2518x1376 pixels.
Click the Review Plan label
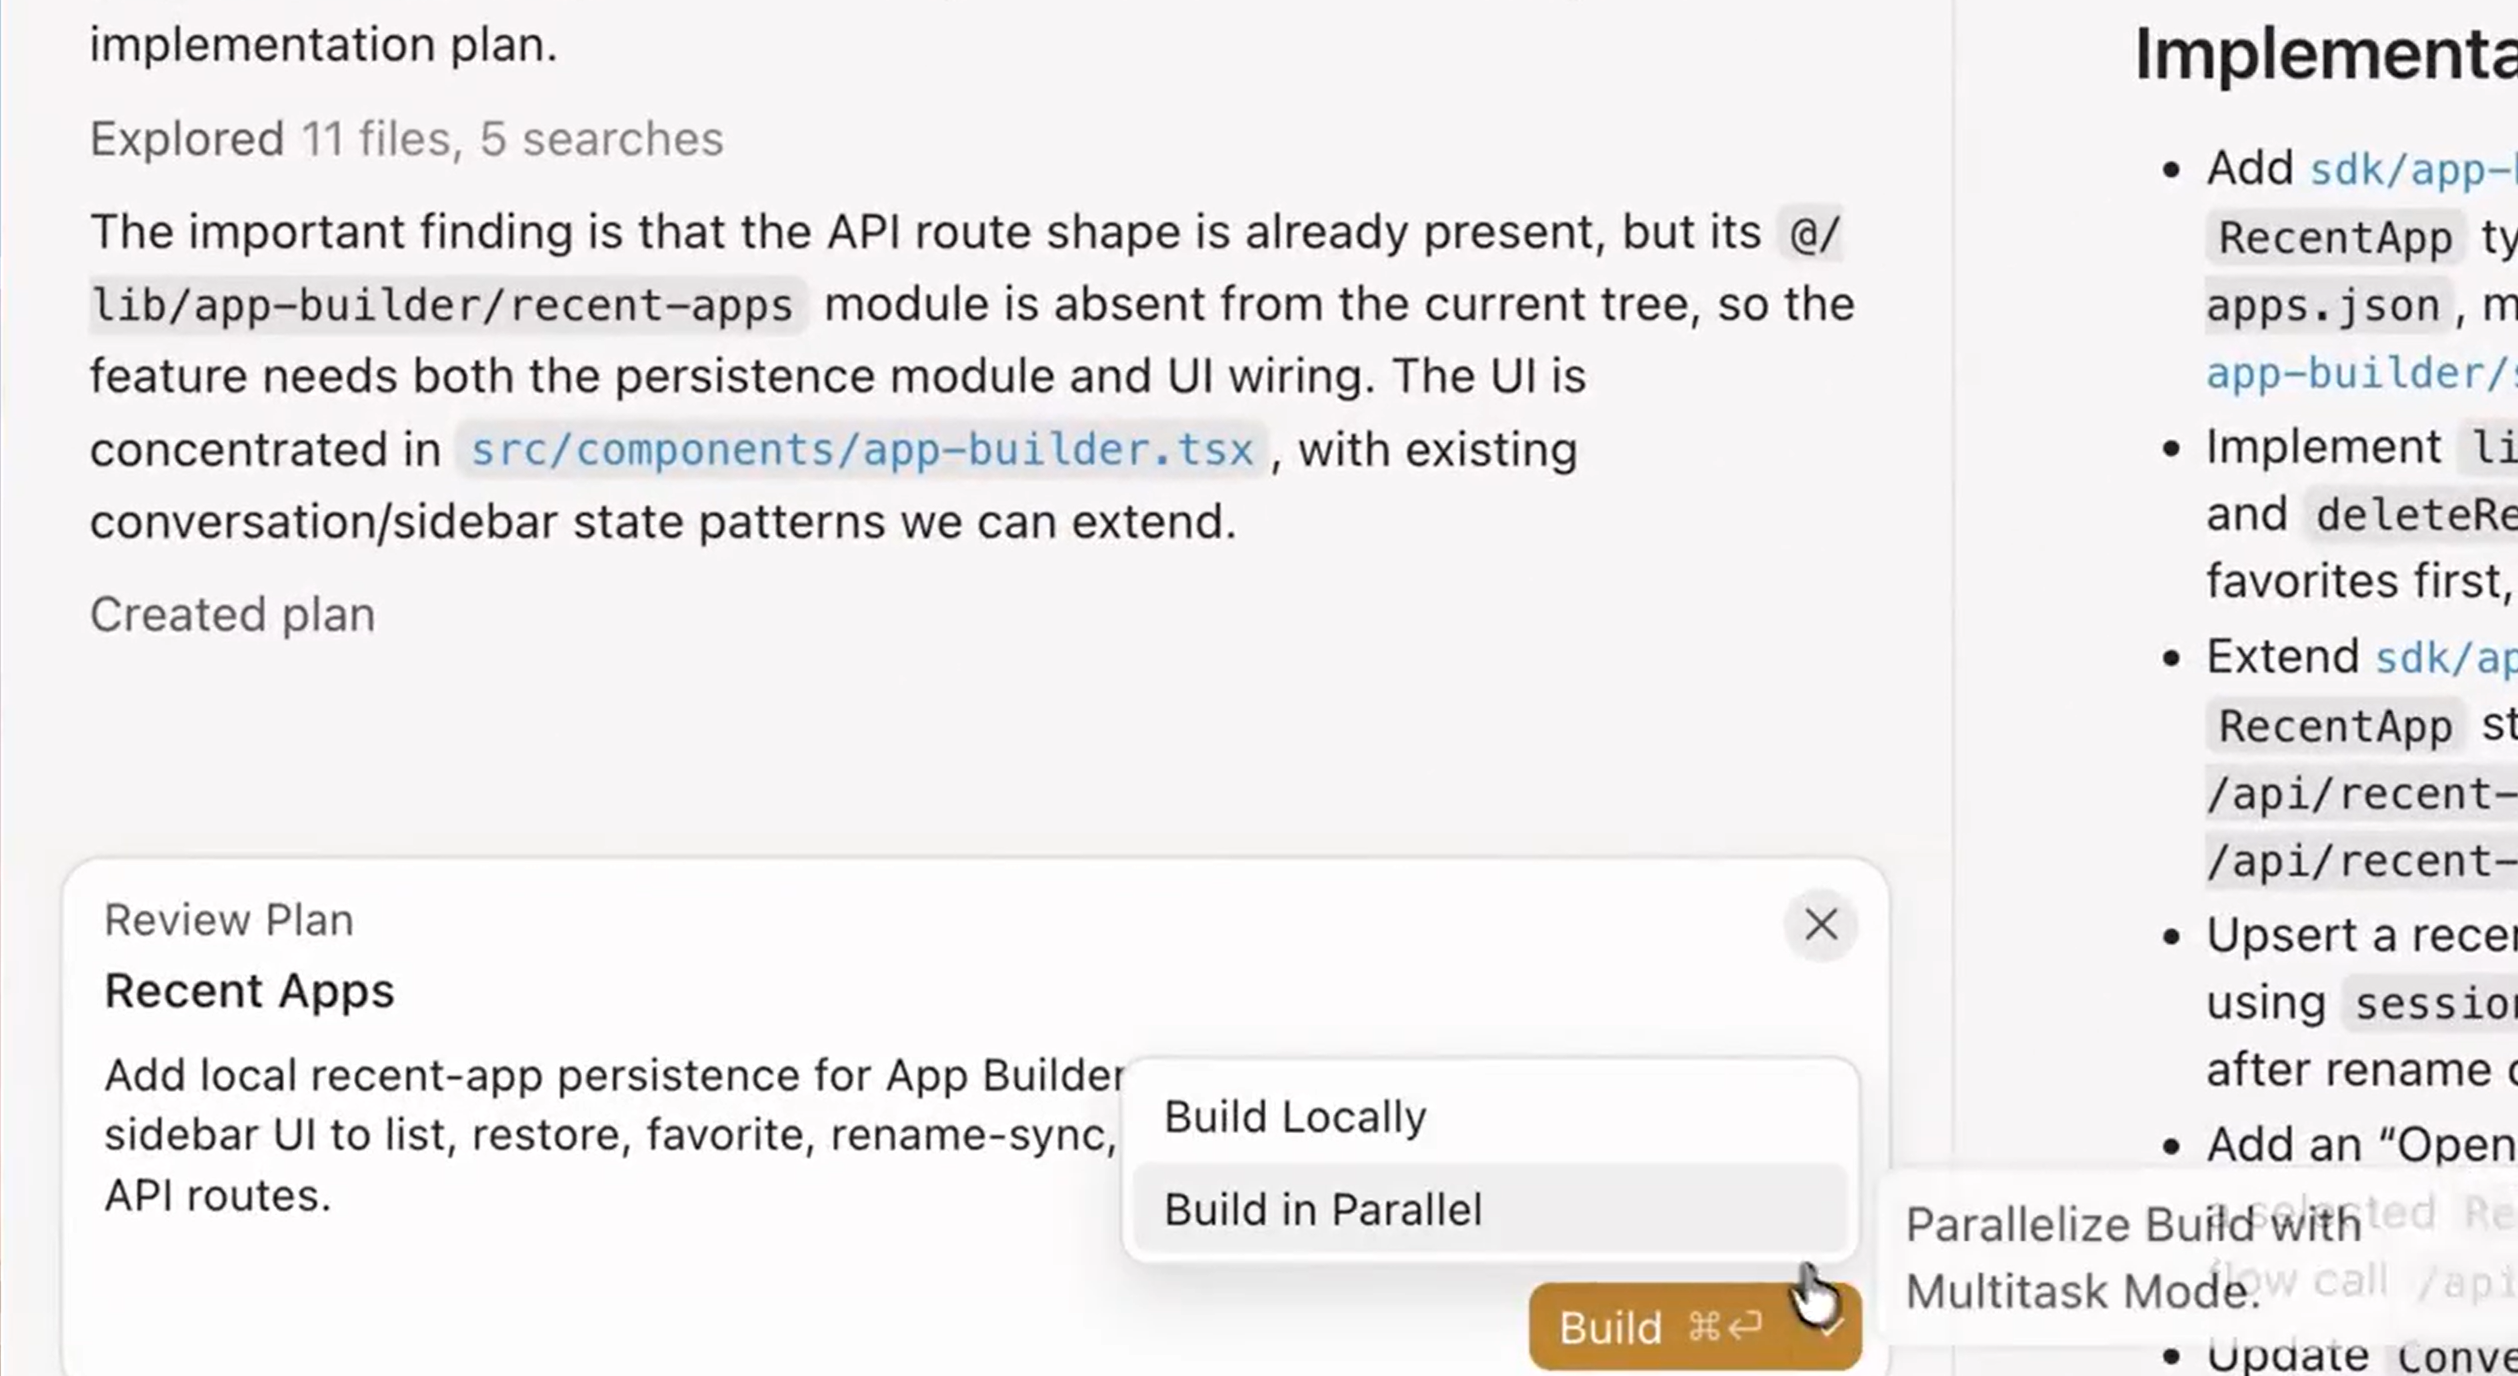(x=229, y=920)
